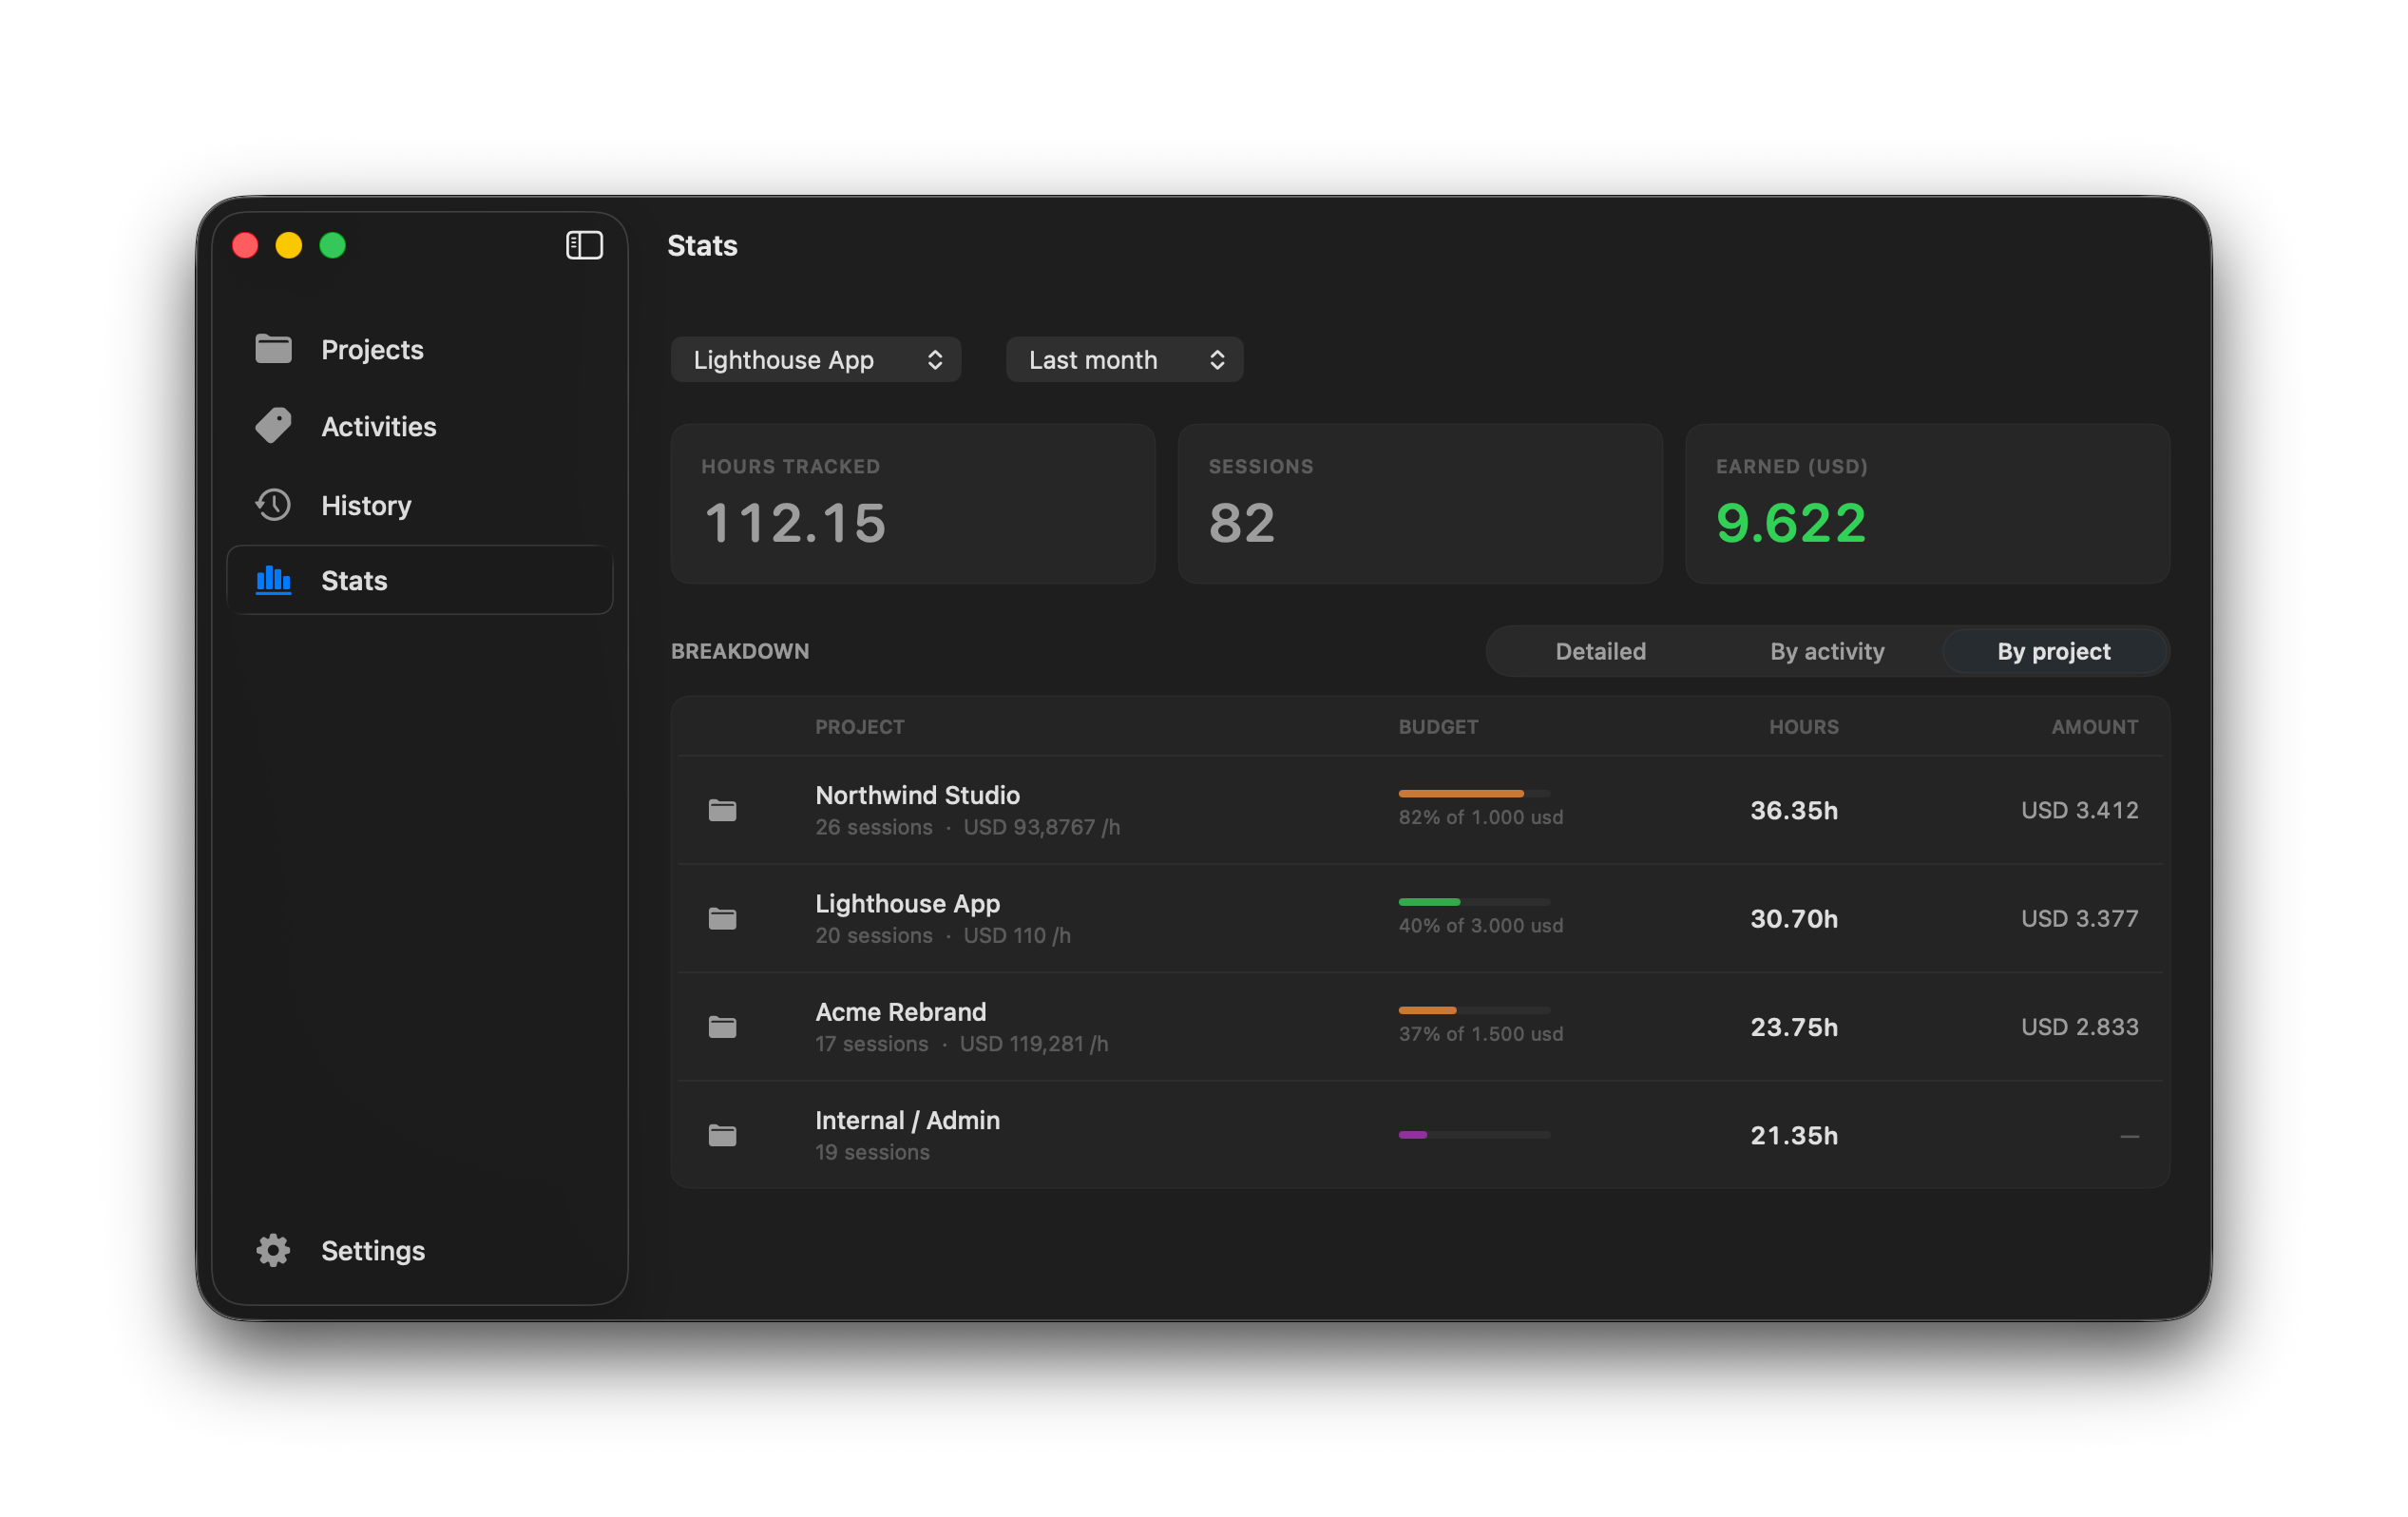Click the Projects folder icon
The height and width of the screenshot is (1517, 2408).
[273, 349]
